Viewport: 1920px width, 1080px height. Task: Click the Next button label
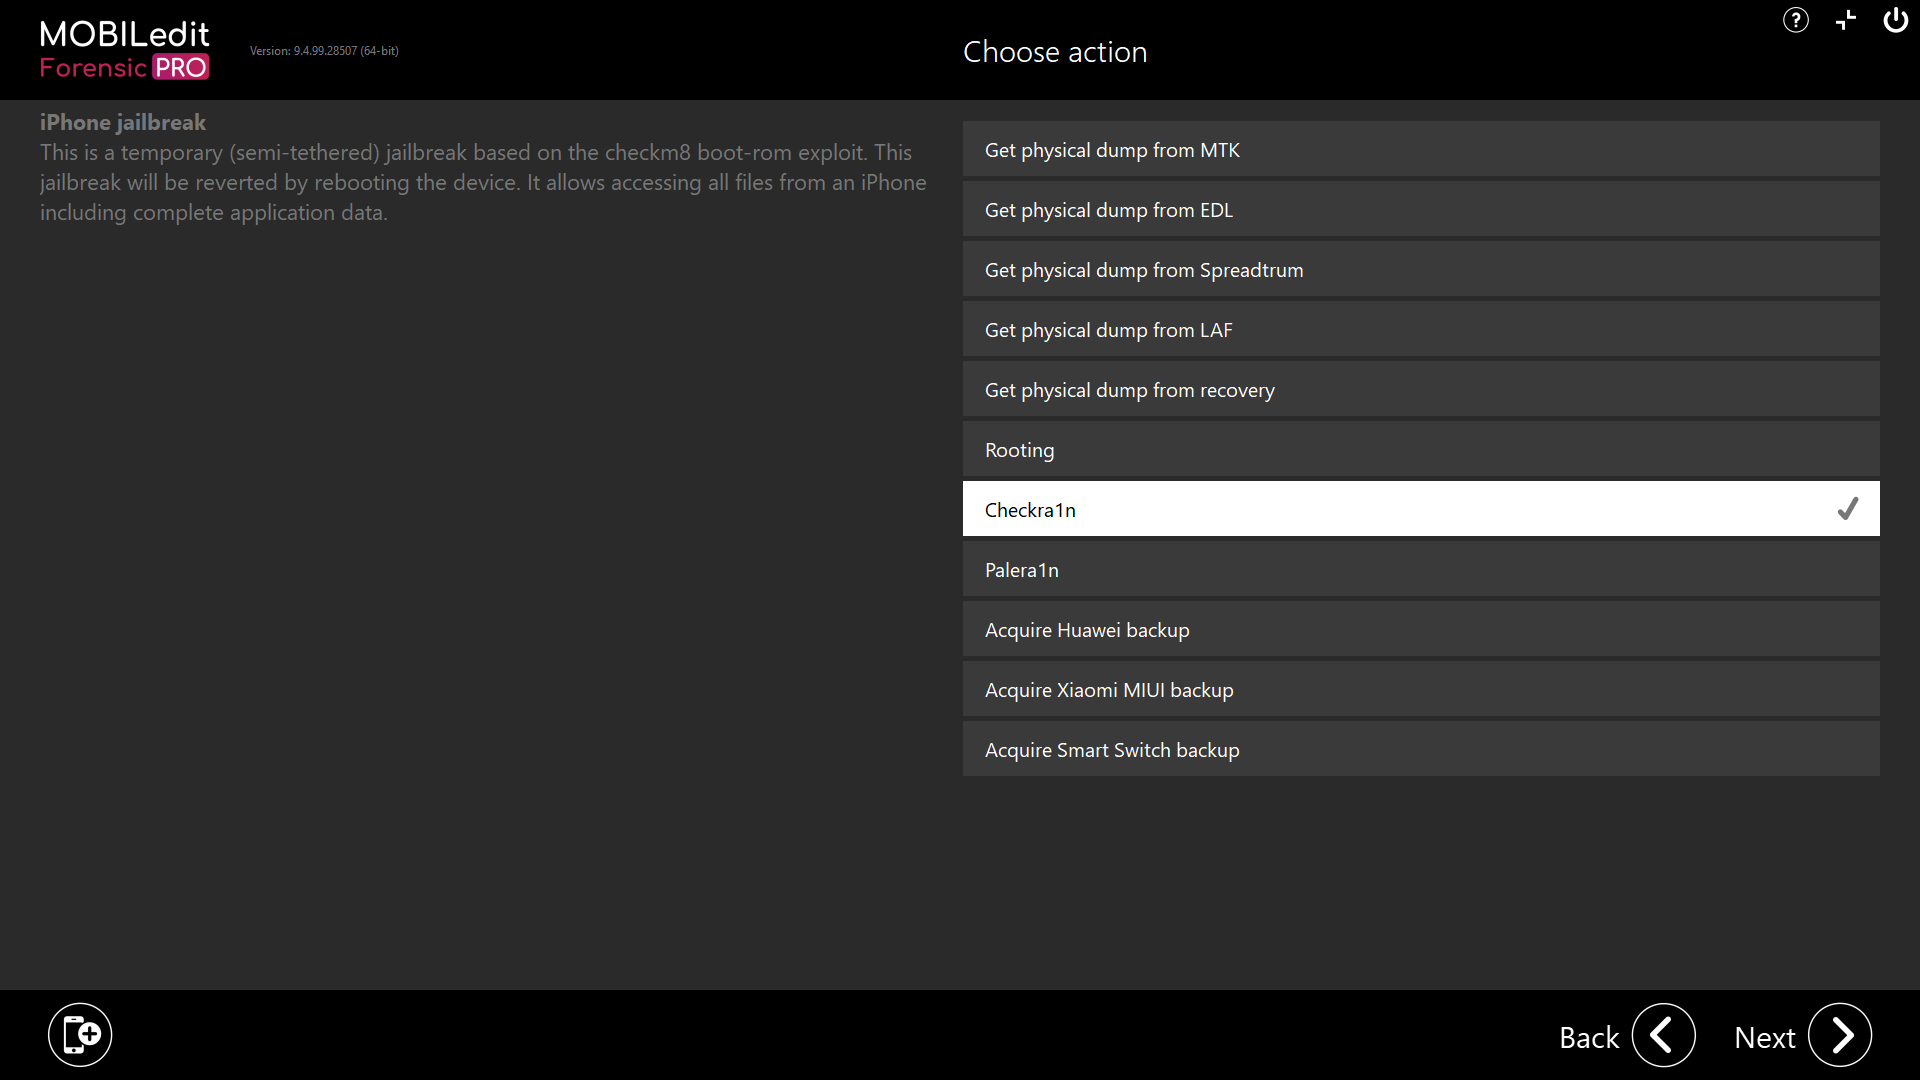tap(1765, 1037)
